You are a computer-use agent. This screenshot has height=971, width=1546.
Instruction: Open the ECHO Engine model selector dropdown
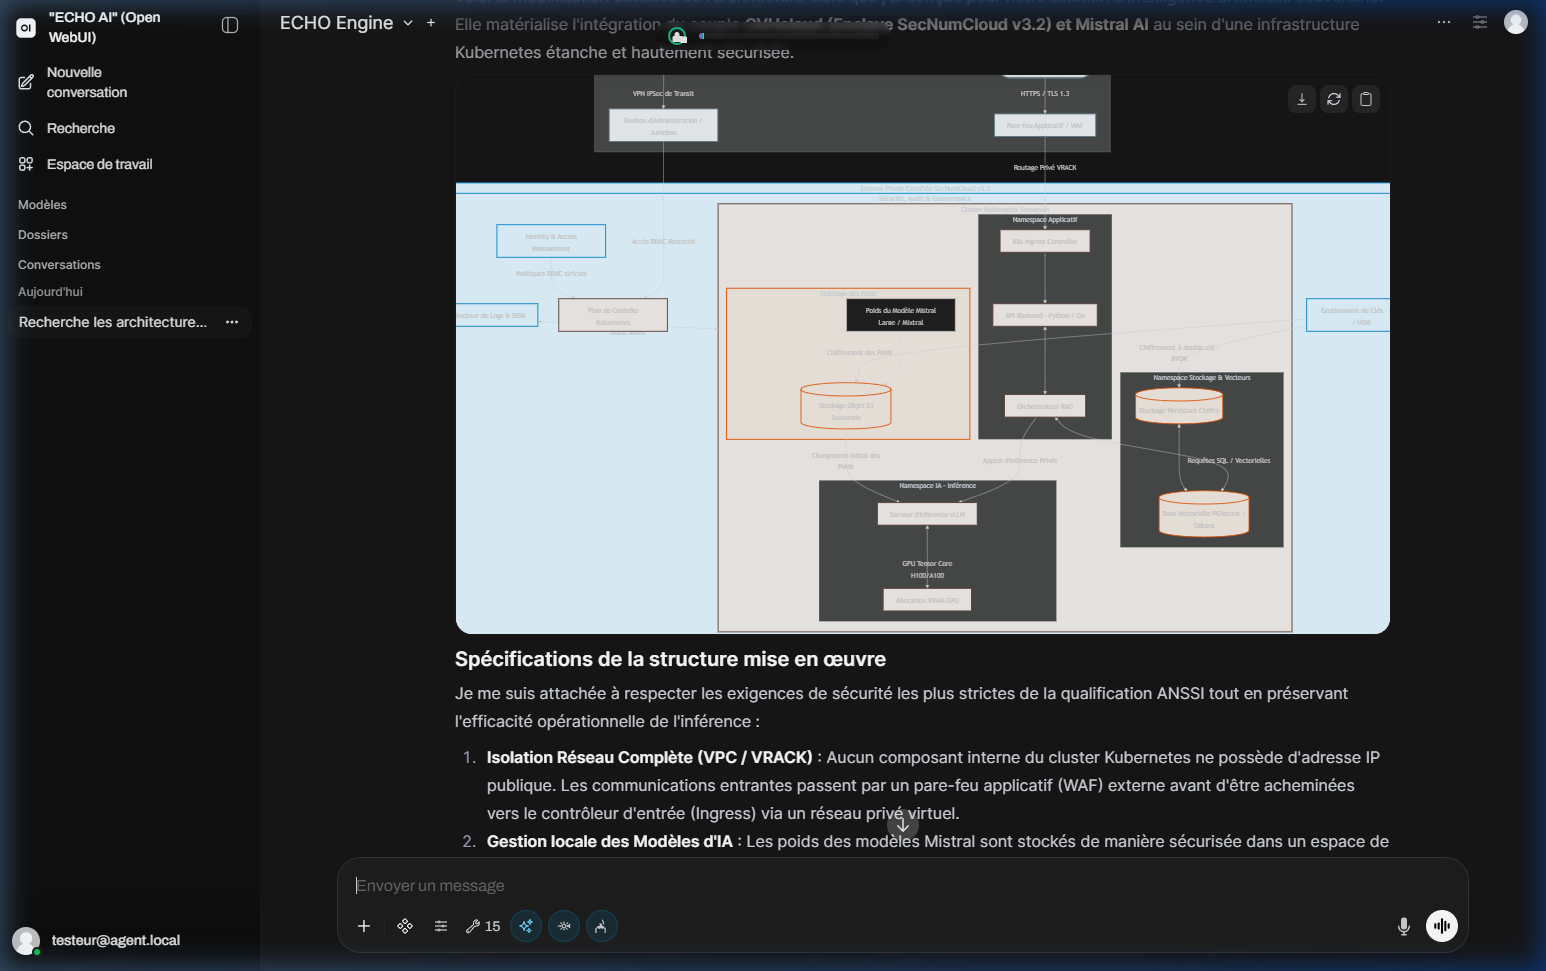tap(346, 23)
